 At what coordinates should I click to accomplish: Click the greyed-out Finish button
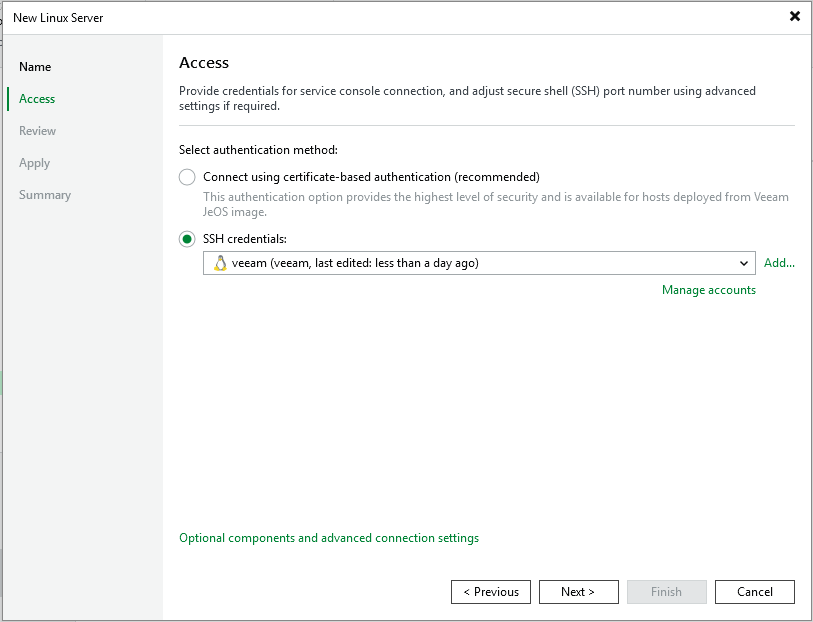666,592
